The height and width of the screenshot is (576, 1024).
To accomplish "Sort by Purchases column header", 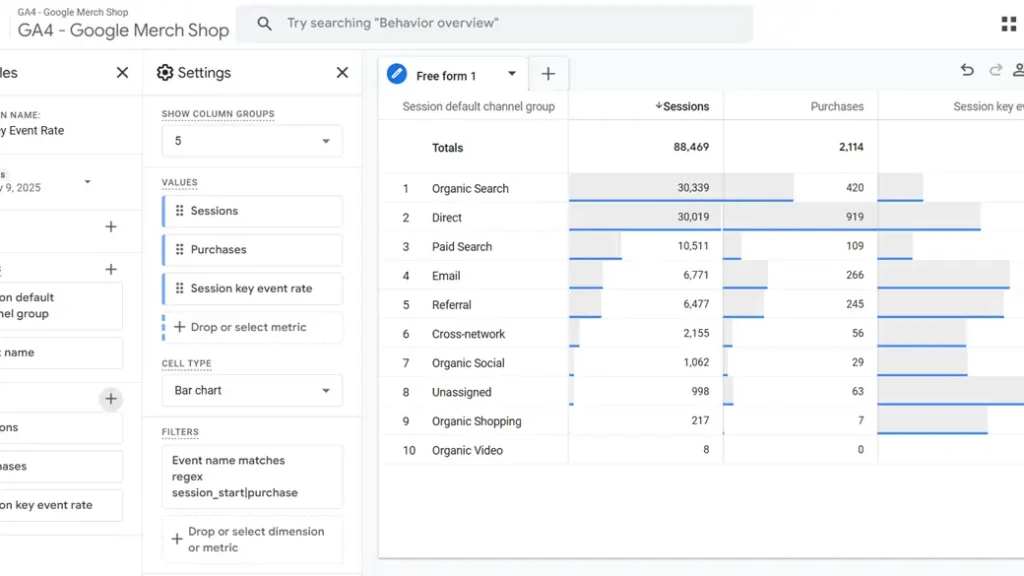I will pos(836,106).
